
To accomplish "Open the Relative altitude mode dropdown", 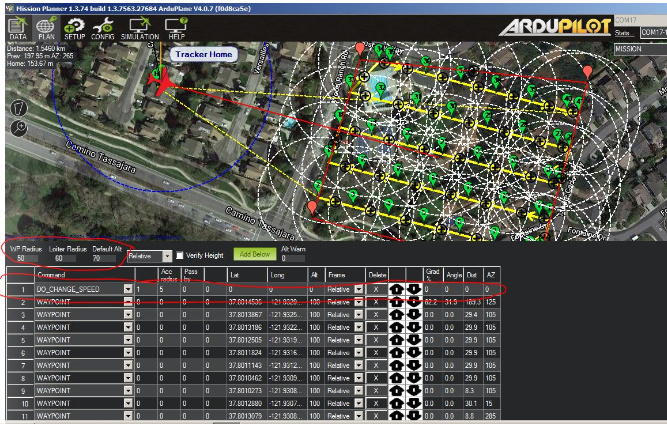I will [x=167, y=256].
